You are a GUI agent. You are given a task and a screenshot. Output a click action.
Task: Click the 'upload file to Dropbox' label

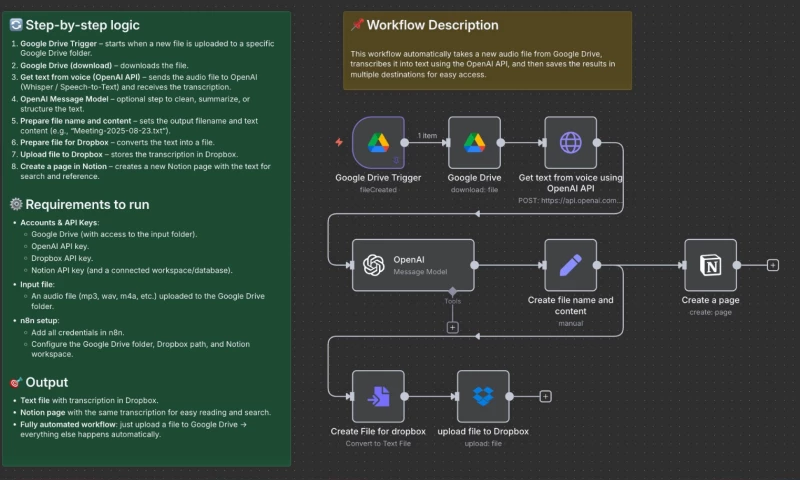tap(483, 432)
